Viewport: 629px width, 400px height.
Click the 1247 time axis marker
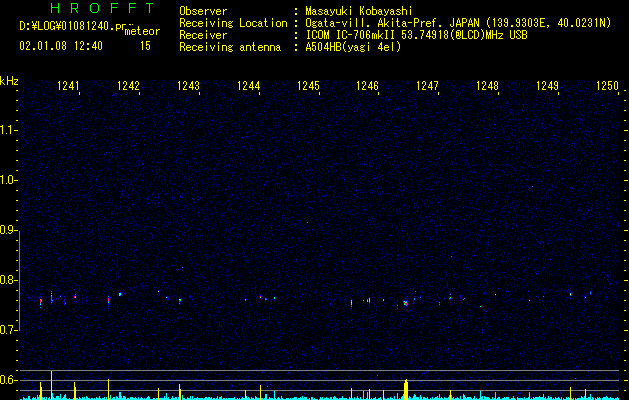pyautogui.click(x=428, y=85)
